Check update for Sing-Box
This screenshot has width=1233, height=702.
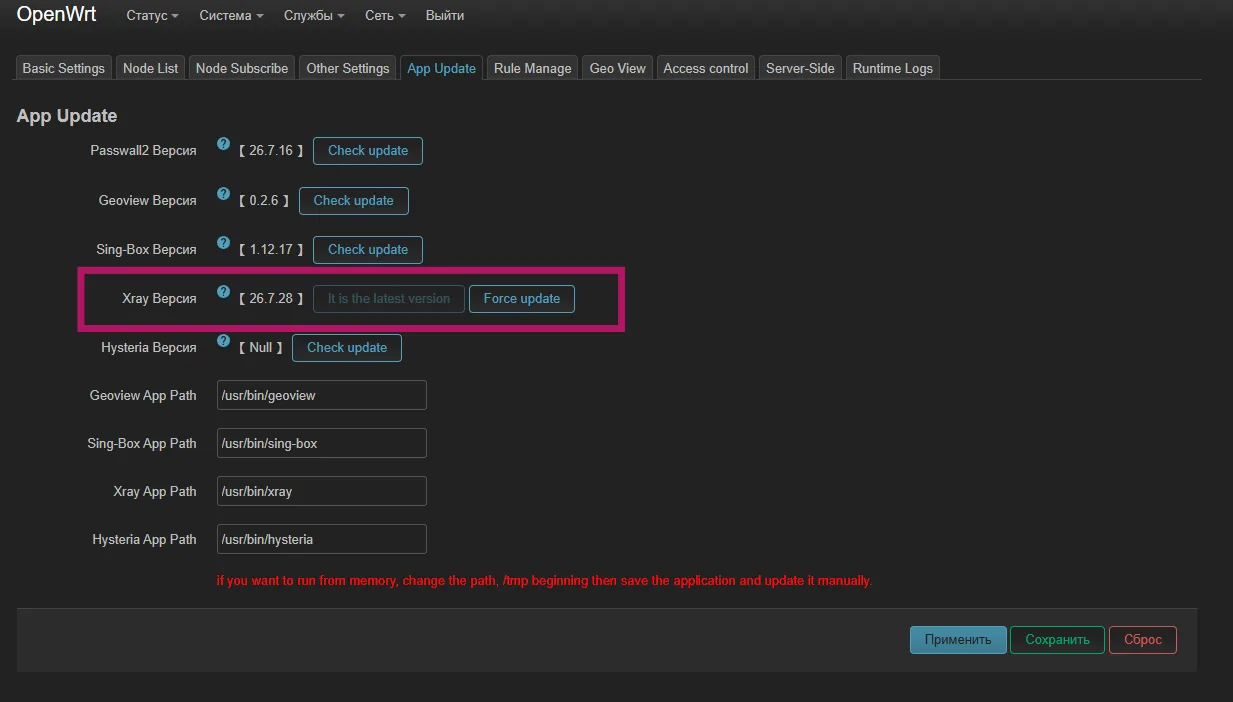(x=368, y=250)
